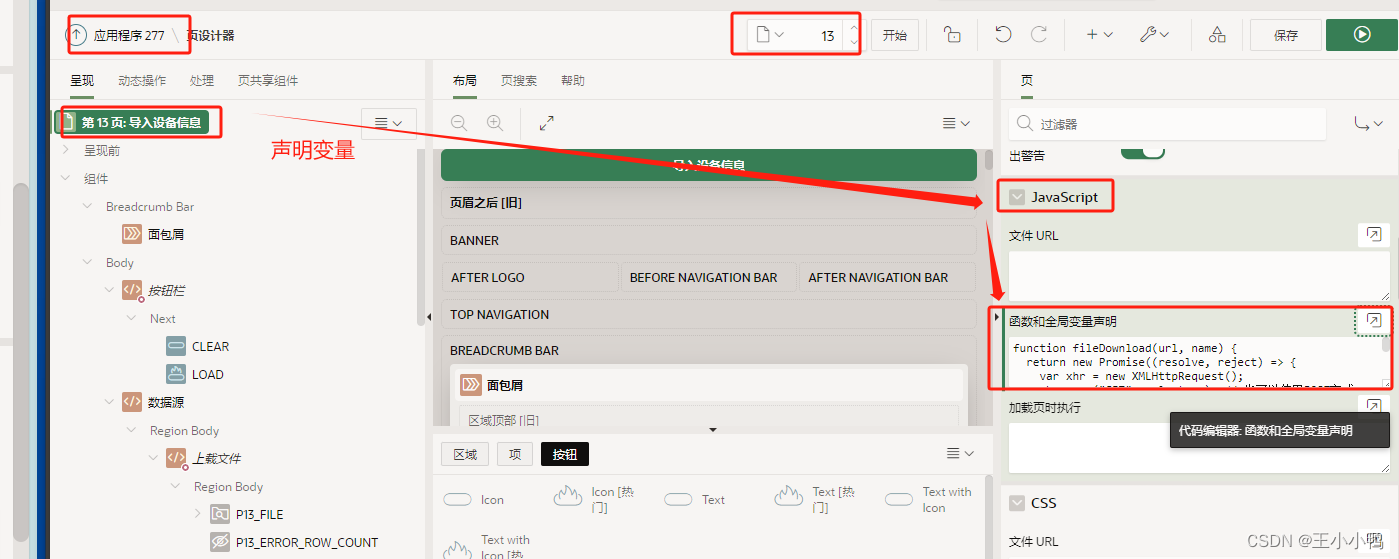Image resolution: width=1399 pixels, height=559 pixels.
Task: Click the undo icon
Action: pyautogui.click(x=1003, y=35)
